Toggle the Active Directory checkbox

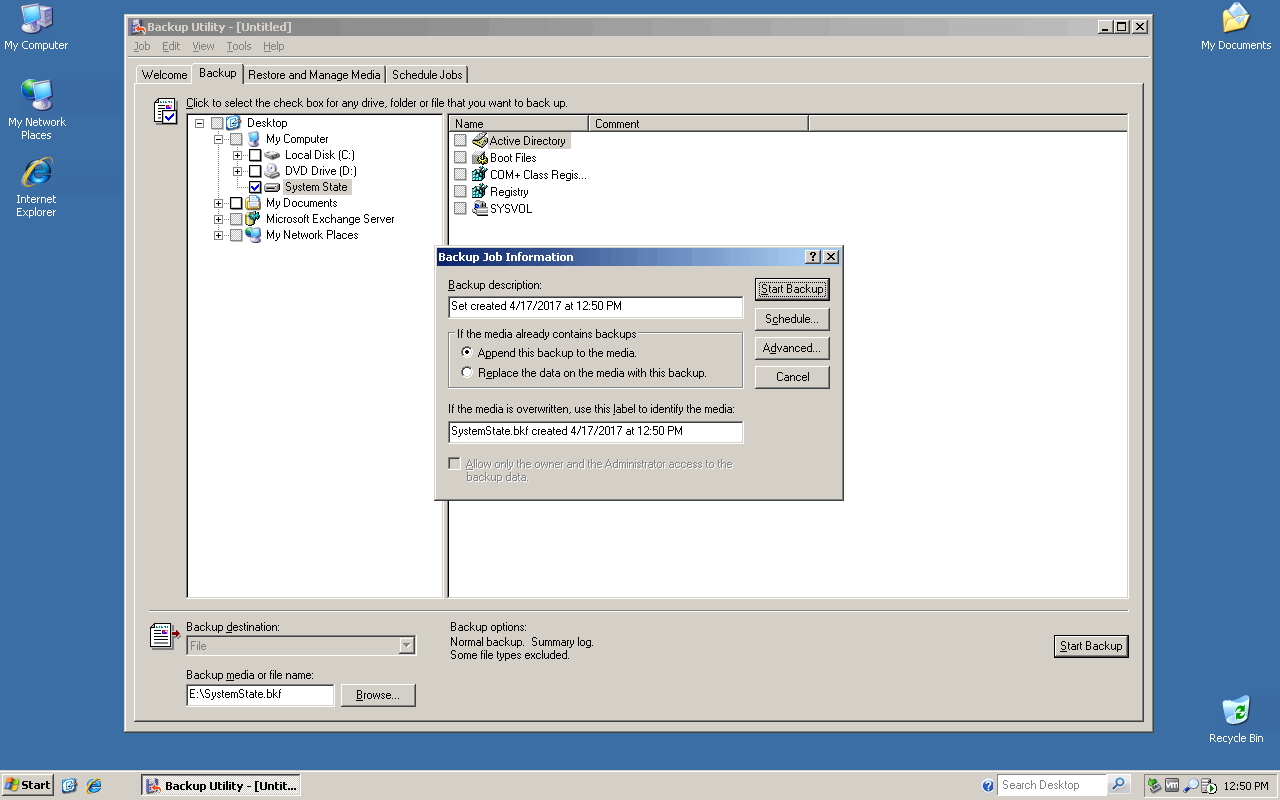point(460,141)
